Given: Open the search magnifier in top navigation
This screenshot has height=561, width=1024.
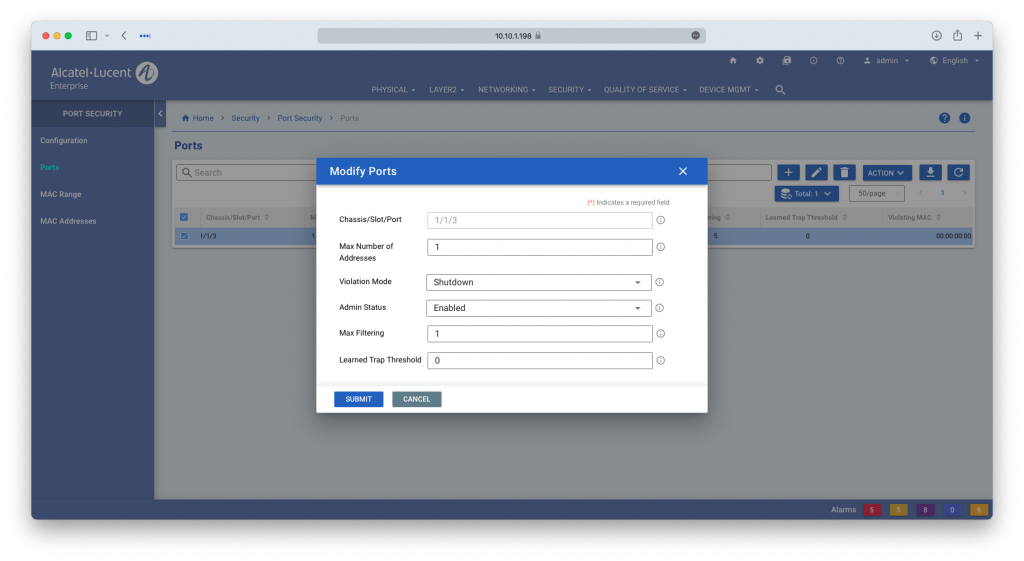Looking at the screenshot, I should pyautogui.click(x=780, y=90).
